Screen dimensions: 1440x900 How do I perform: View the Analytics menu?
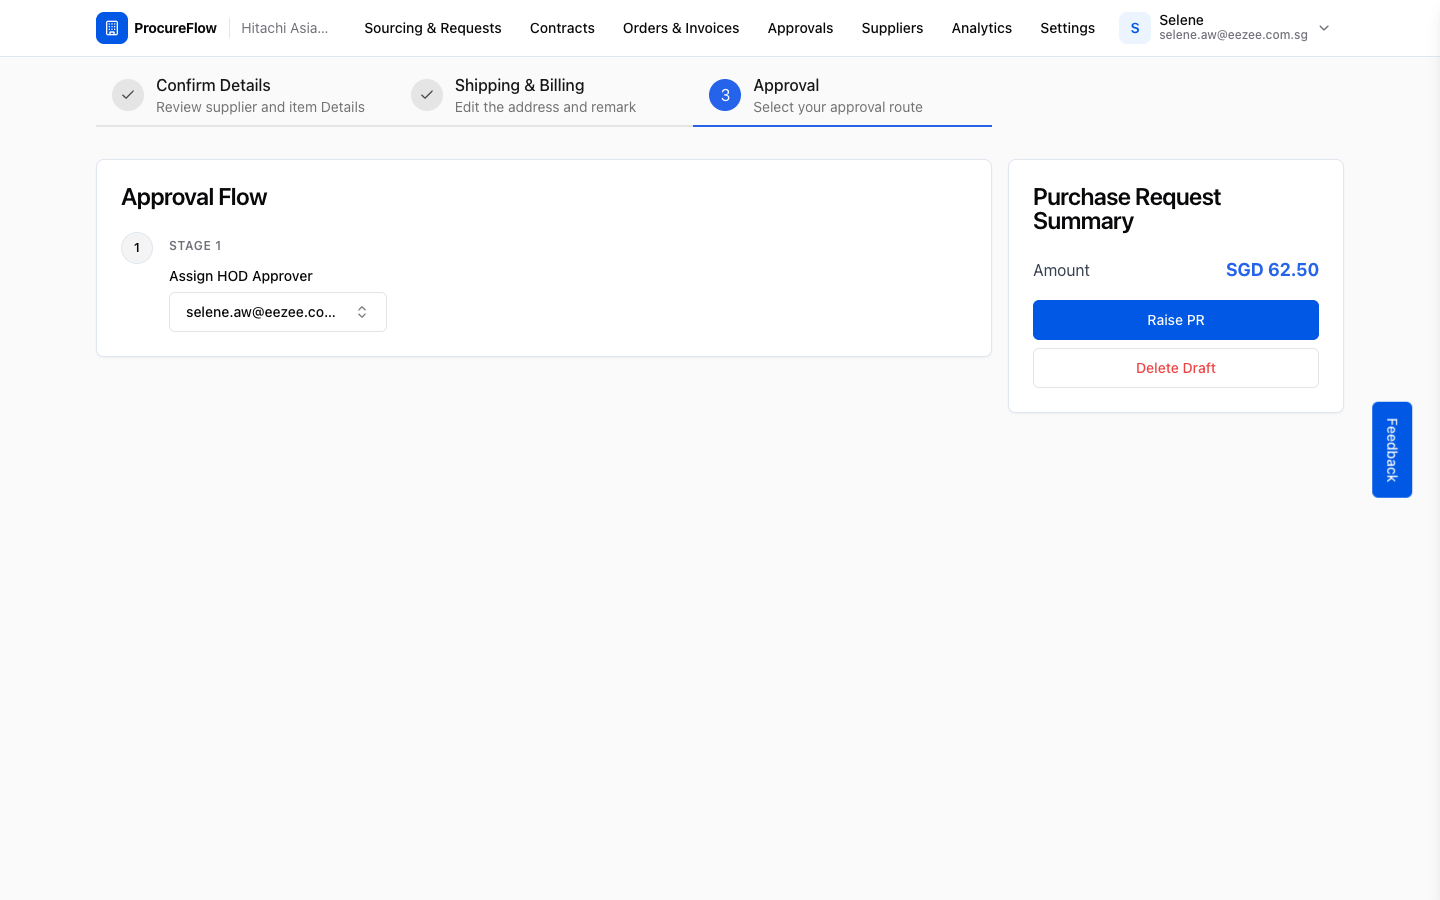(x=982, y=28)
